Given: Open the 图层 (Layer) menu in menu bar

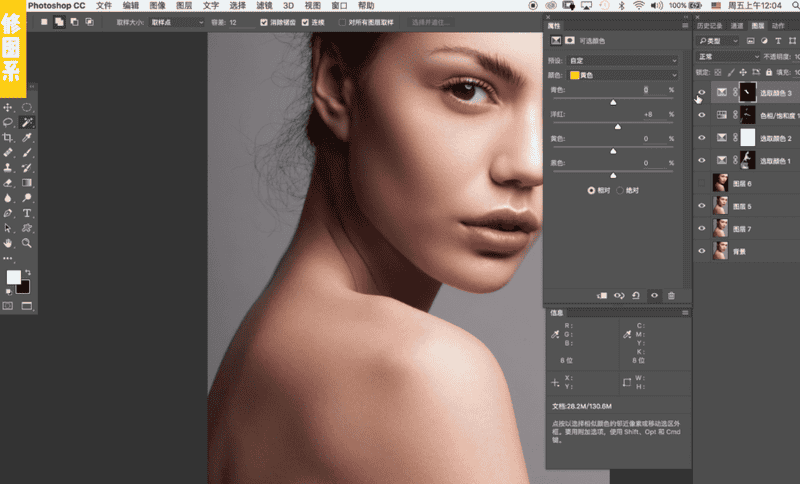Looking at the screenshot, I should (x=184, y=6).
